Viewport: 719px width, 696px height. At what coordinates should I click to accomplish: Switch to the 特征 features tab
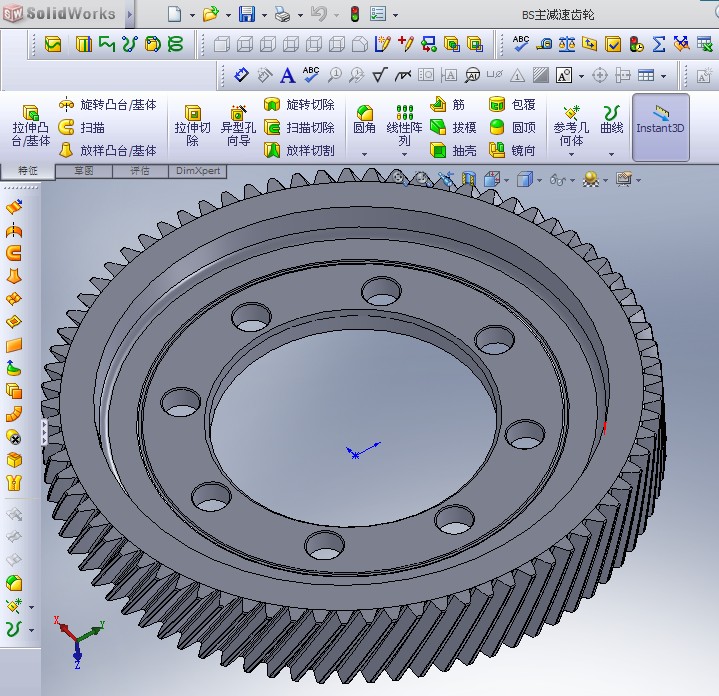click(28, 171)
